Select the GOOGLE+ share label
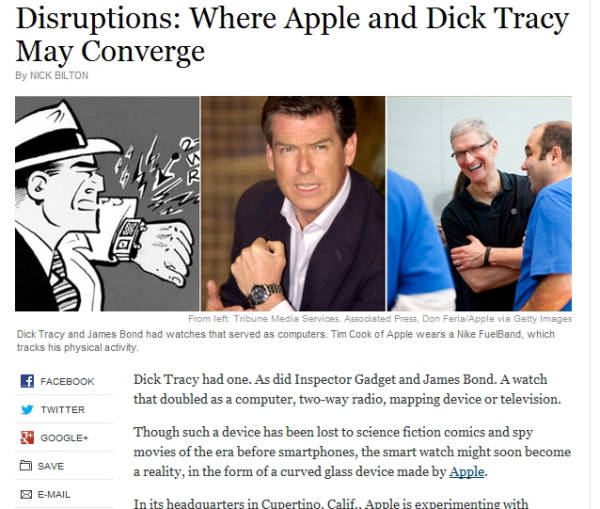600x509 pixels. (64, 438)
